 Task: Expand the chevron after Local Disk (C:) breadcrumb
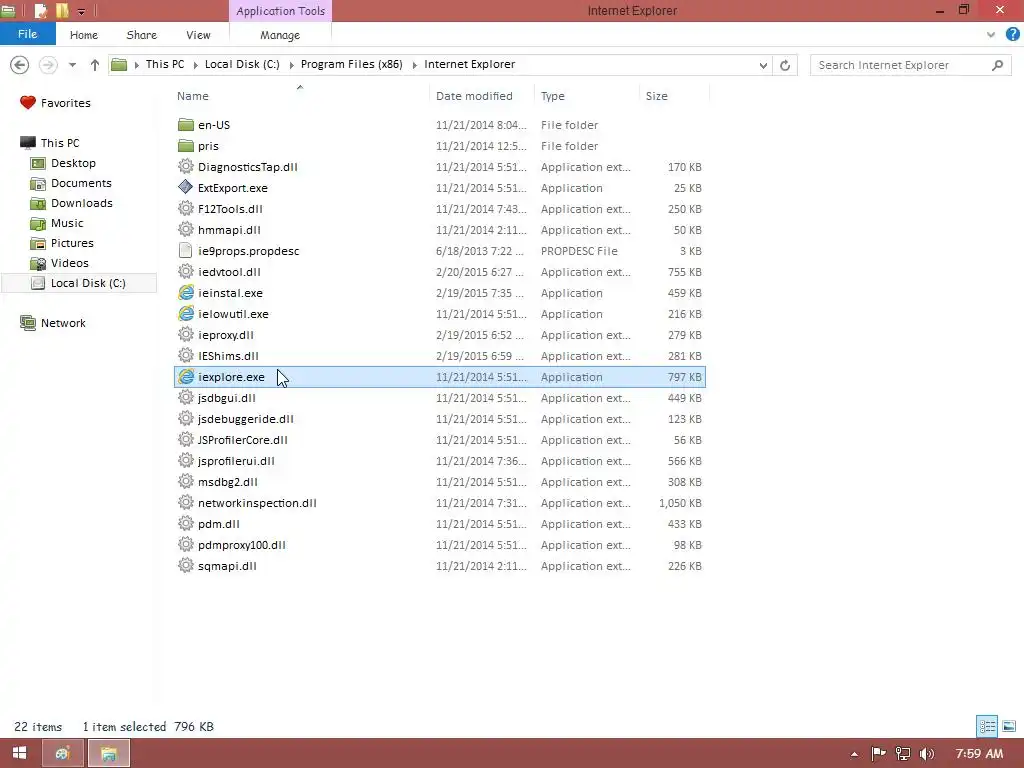click(x=291, y=65)
